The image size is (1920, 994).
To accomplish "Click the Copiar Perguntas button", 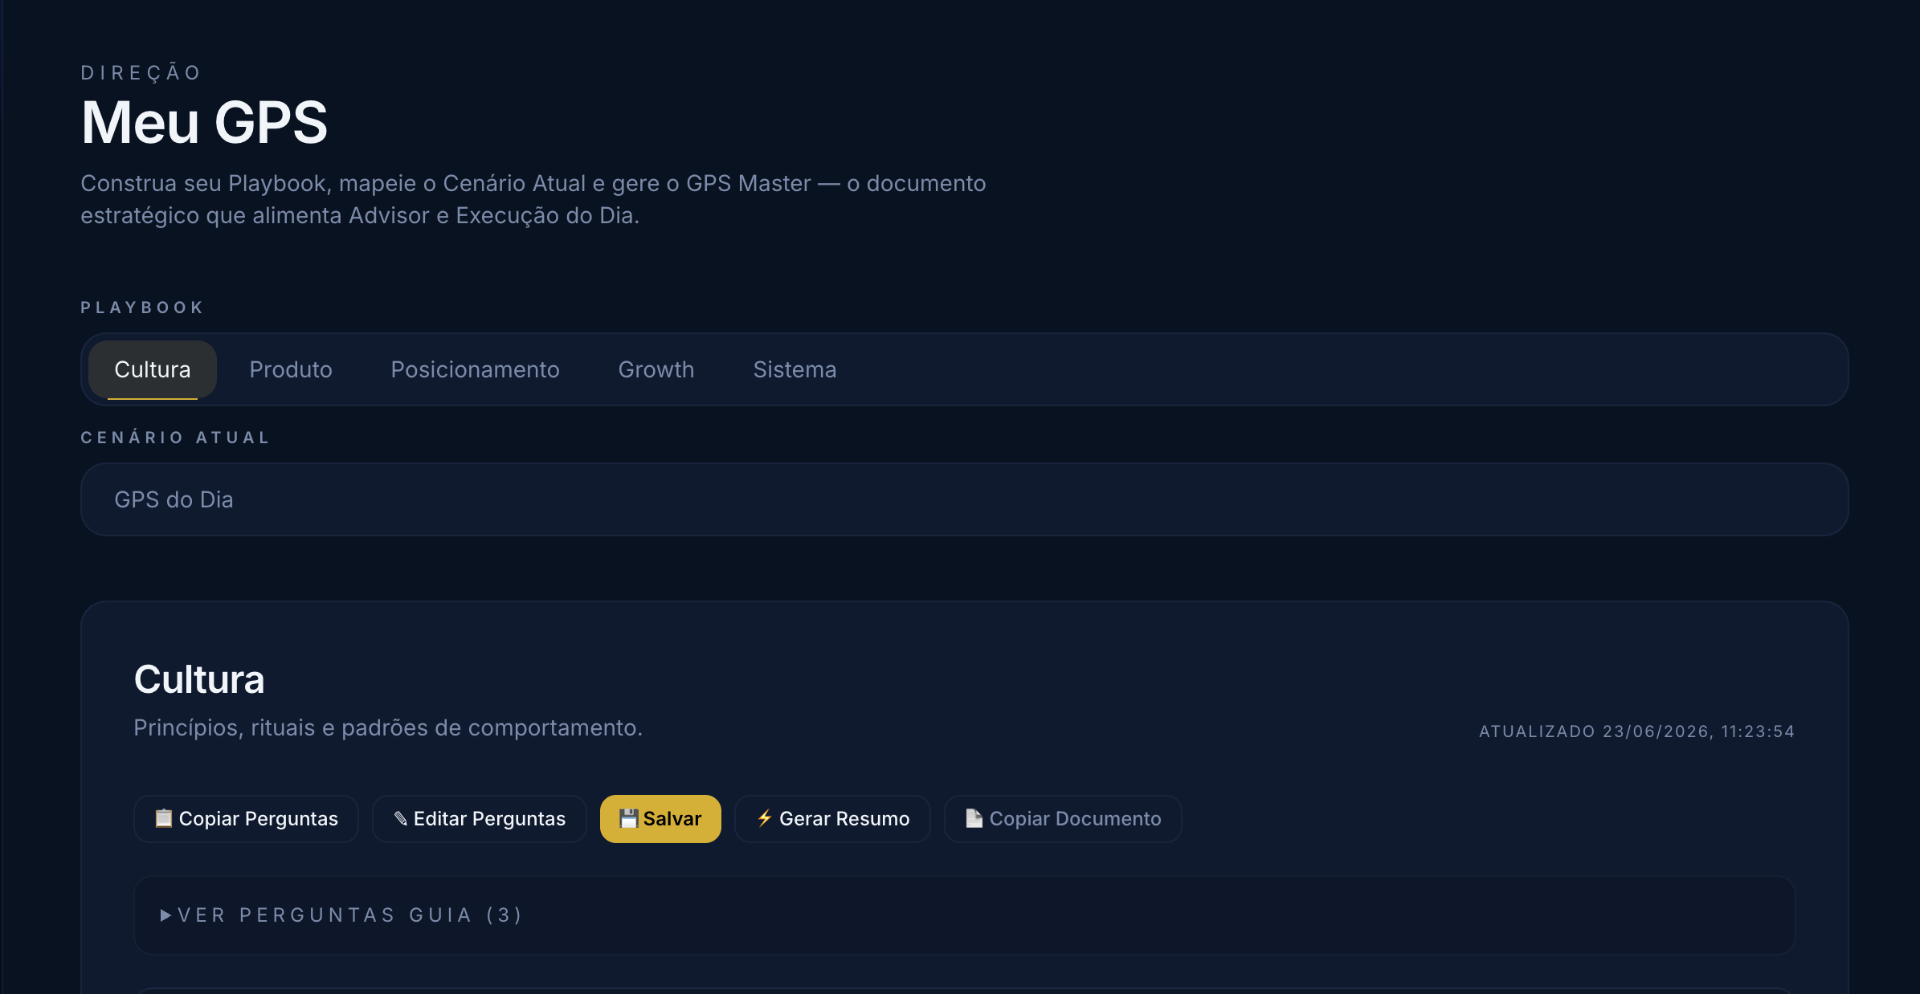I will pos(246,819).
